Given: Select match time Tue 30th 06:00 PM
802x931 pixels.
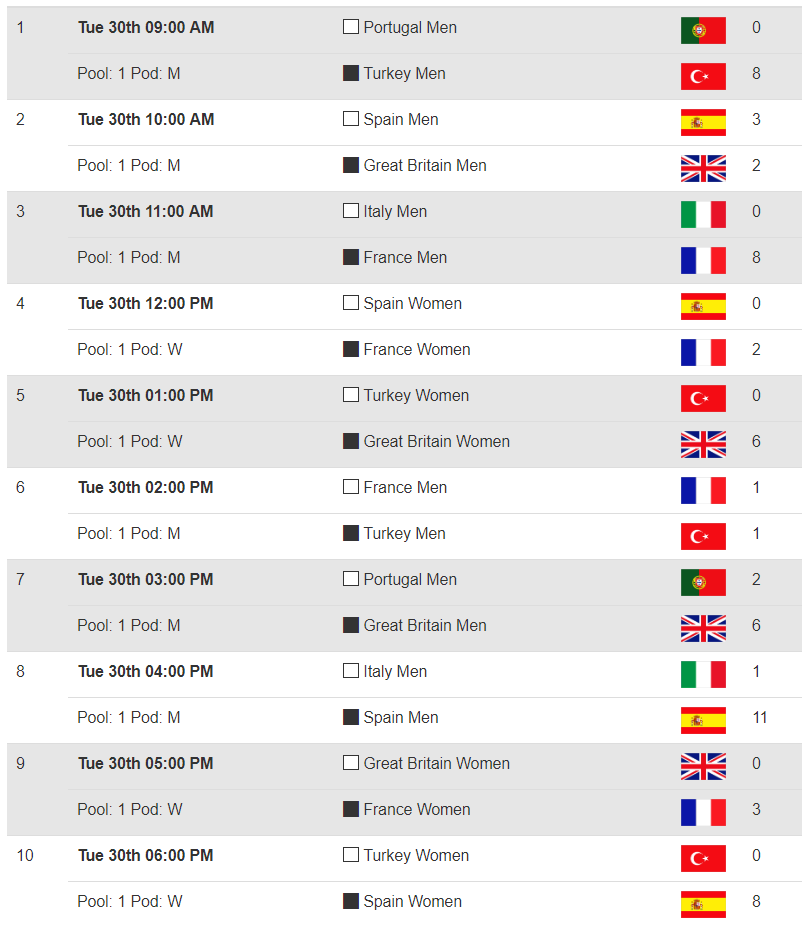Looking at the screenshot, I should [145, 856].
